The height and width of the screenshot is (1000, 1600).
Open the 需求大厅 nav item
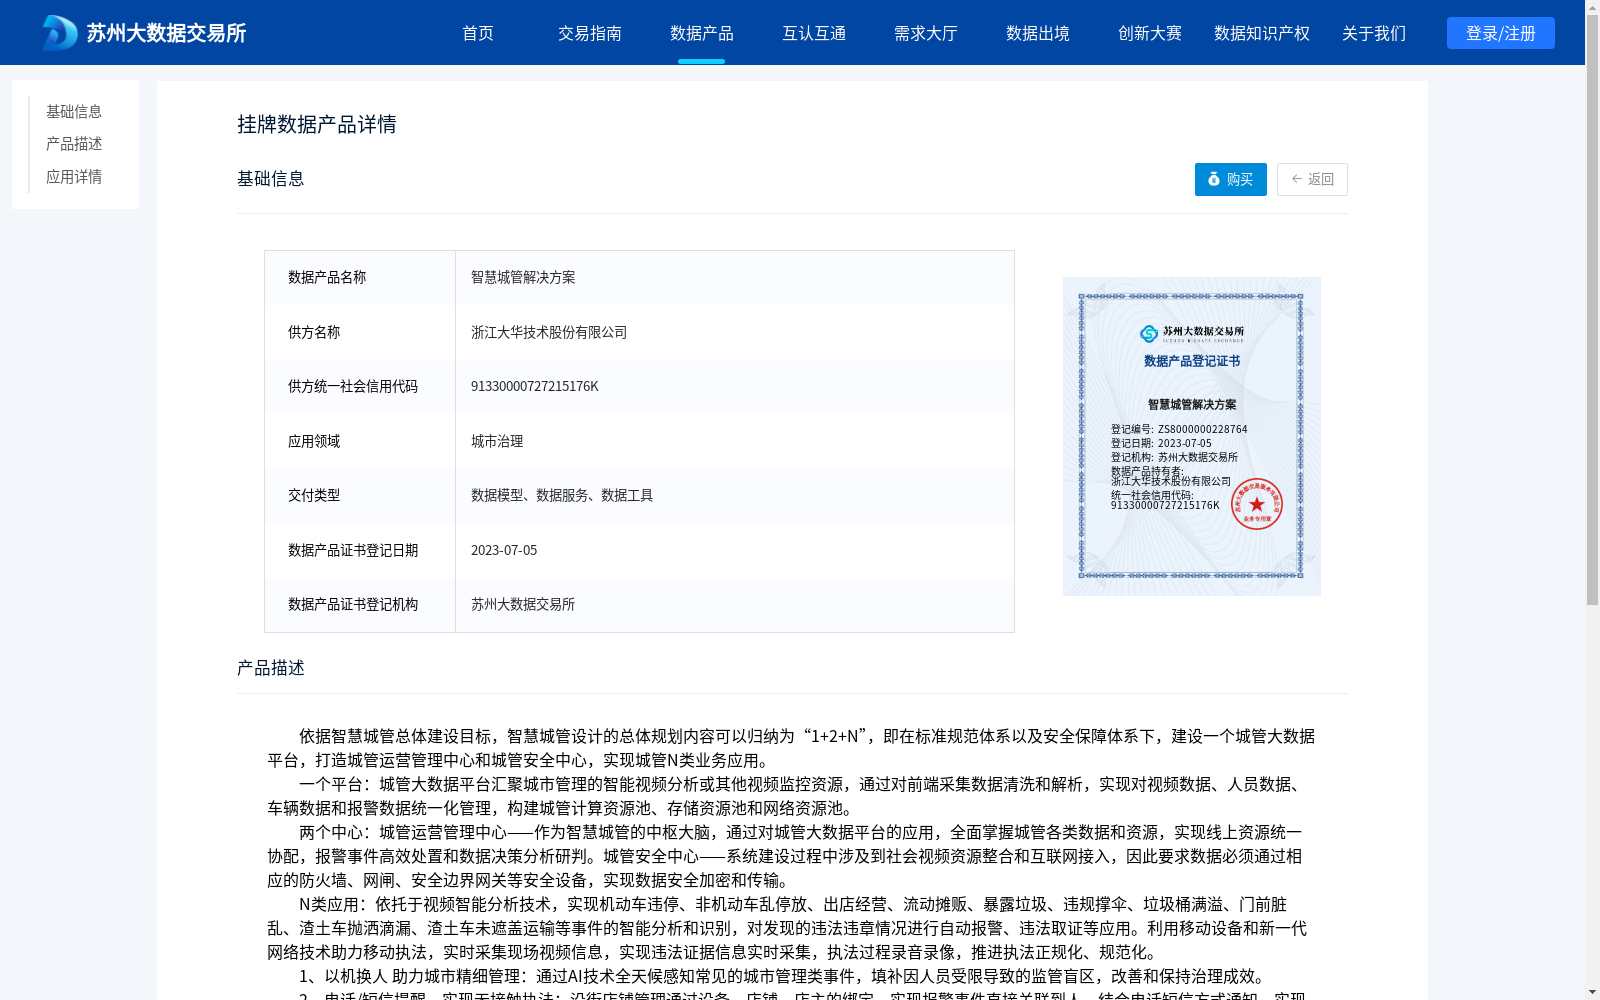click(926, 33)
